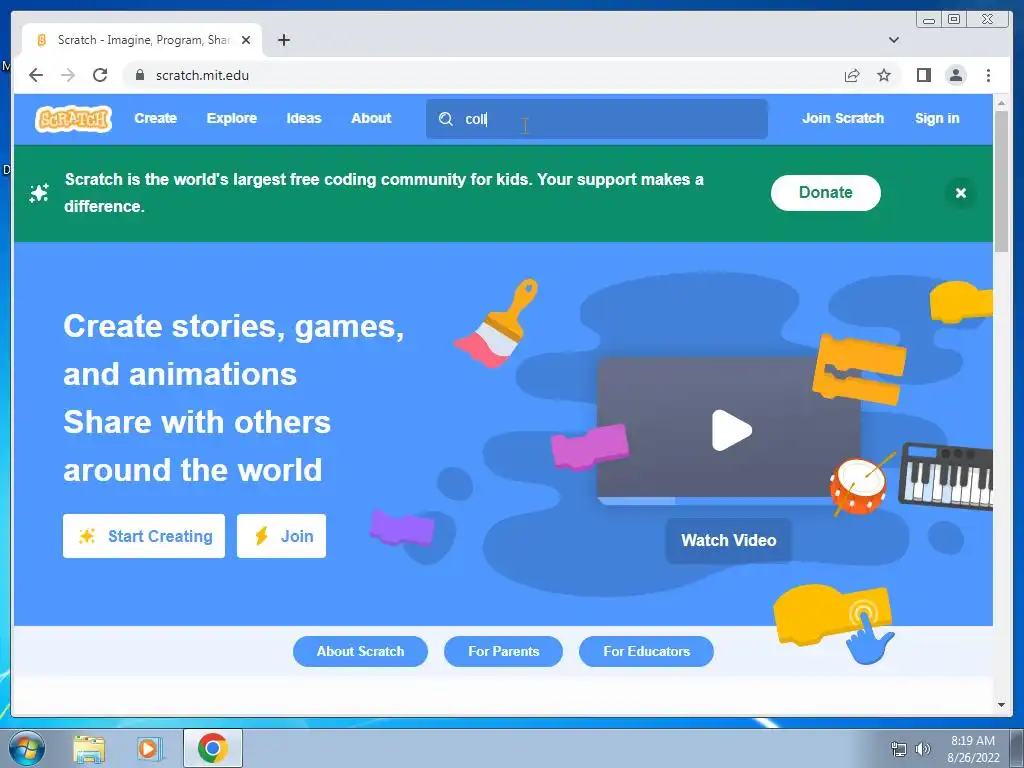The height and width of the screenshot is (768, 1024).
Task: Click Sign in
Action: coord(937,118)
